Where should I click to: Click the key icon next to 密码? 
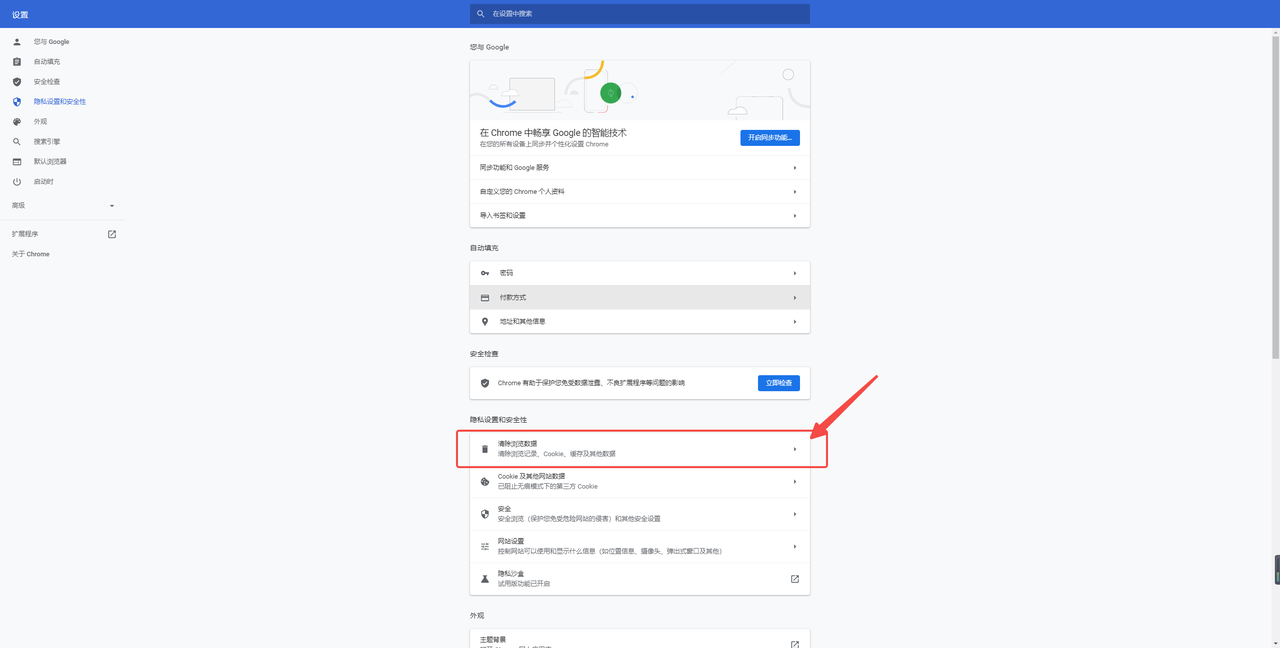pos(485,273)
